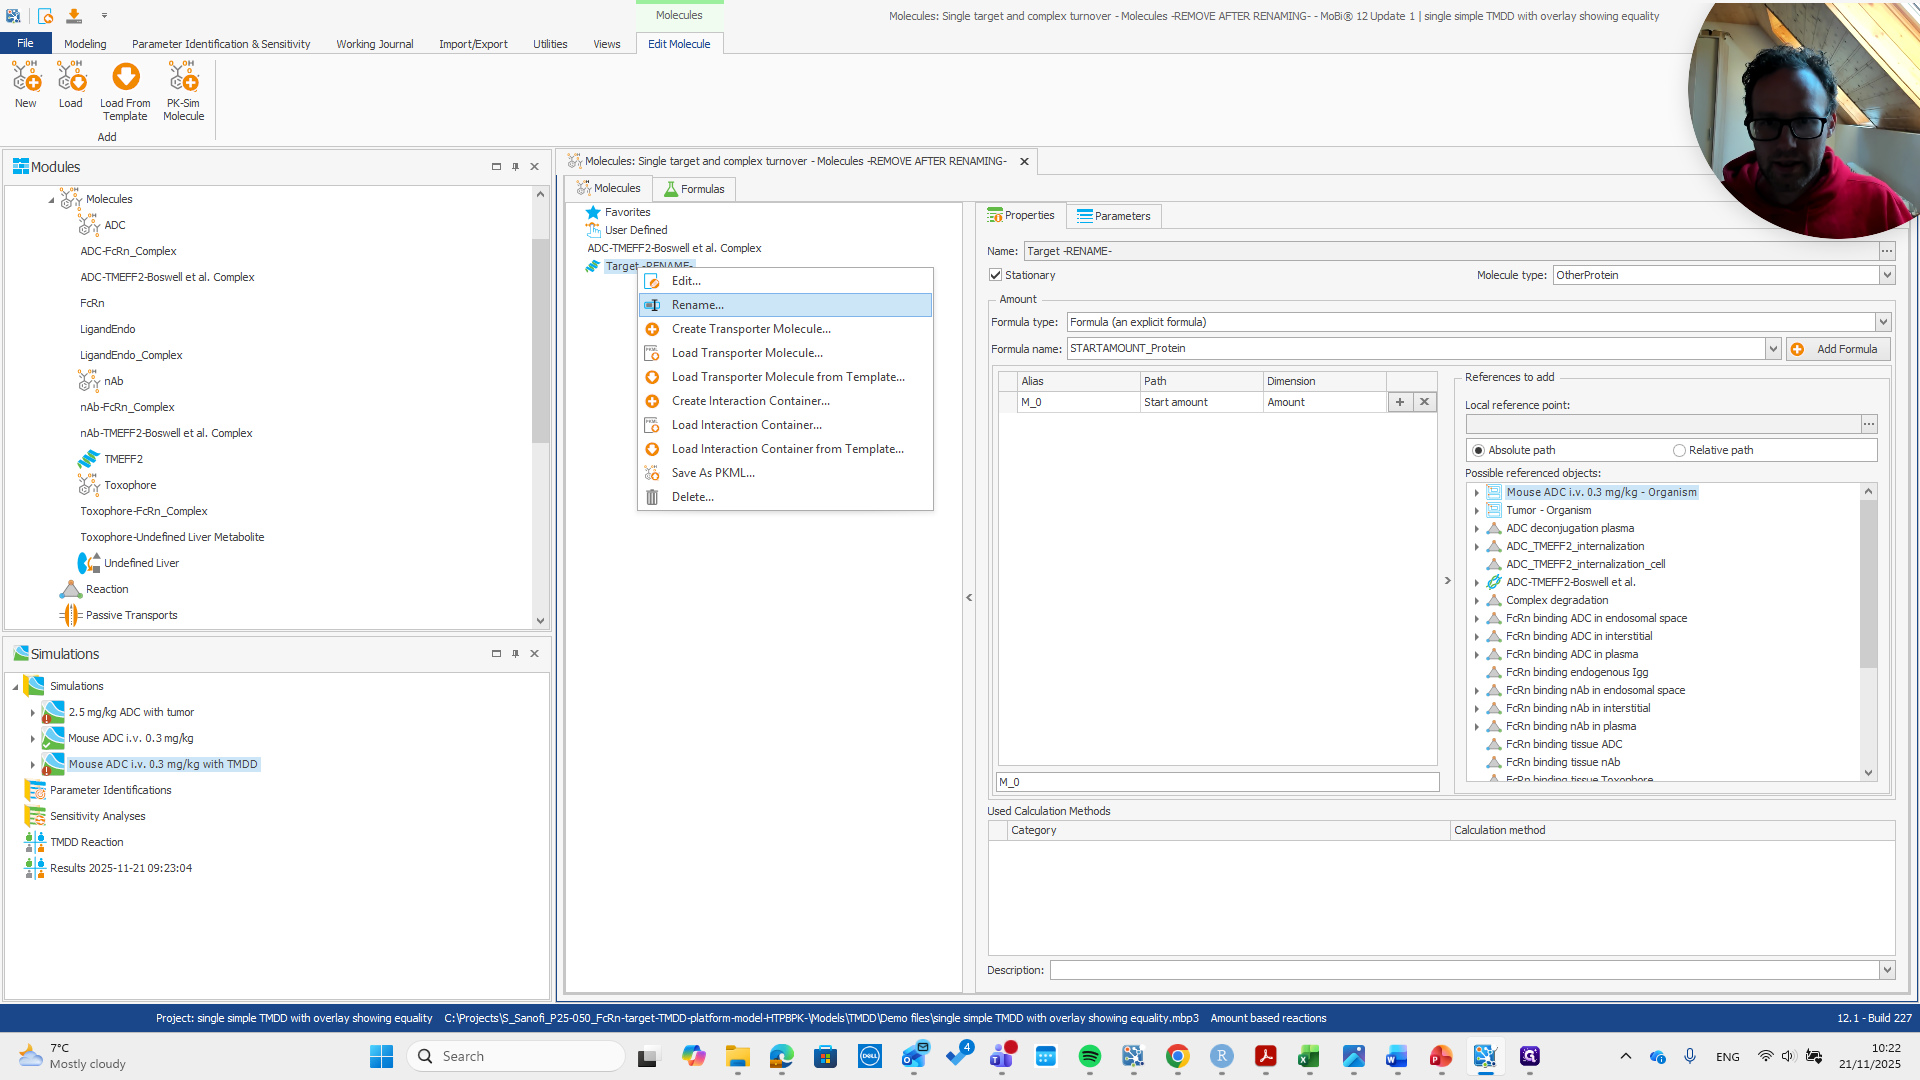
Task: Open the Formula type dropdown
Action: (x=1882, y=322)
